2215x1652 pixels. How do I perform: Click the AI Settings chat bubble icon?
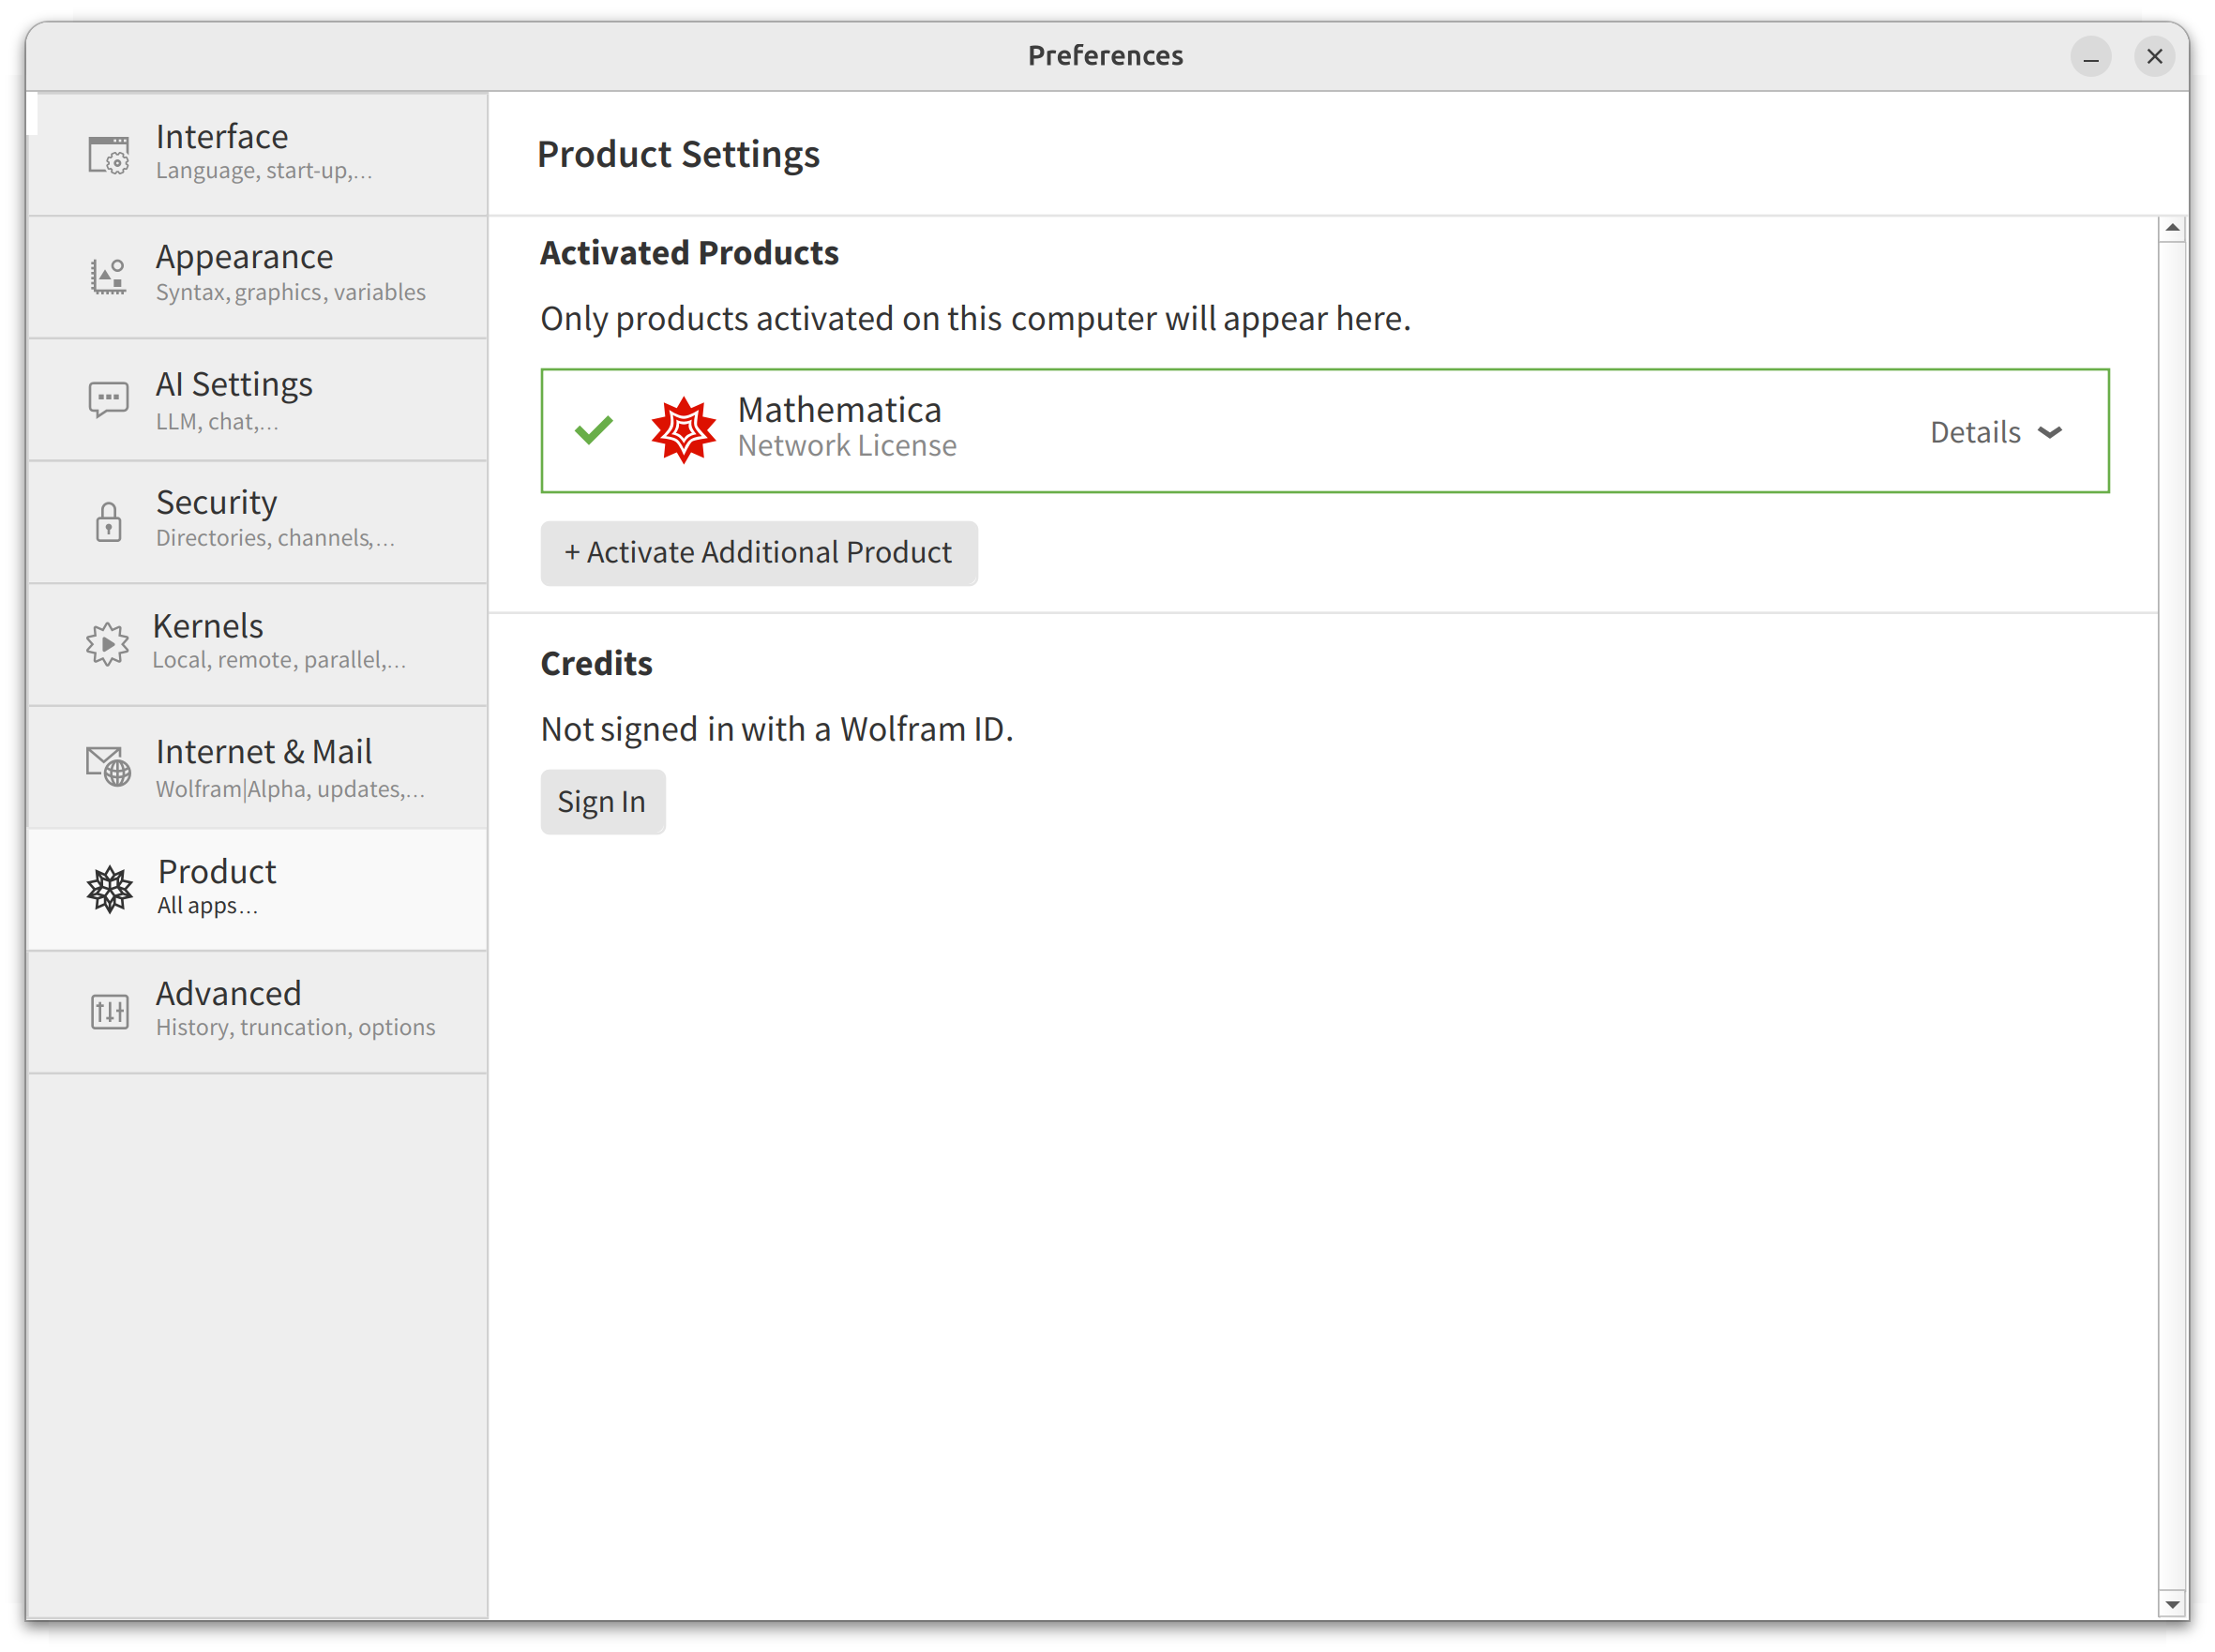(108, 399)
